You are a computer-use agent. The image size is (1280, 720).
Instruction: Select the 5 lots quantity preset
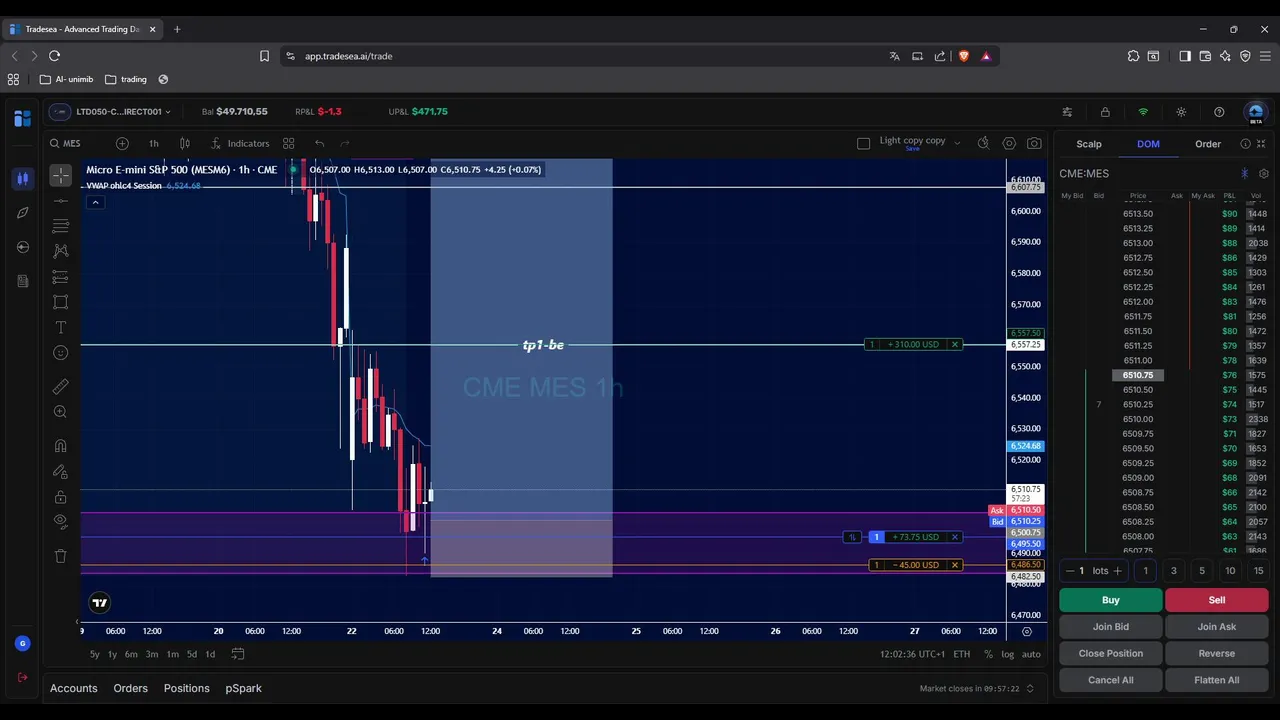tap(1202, 571)
